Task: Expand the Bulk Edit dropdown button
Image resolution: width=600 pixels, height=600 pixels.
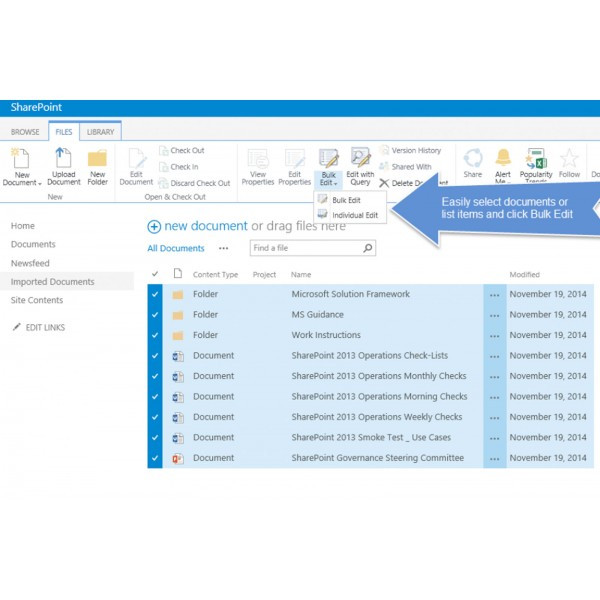Action: coord(328,179)
